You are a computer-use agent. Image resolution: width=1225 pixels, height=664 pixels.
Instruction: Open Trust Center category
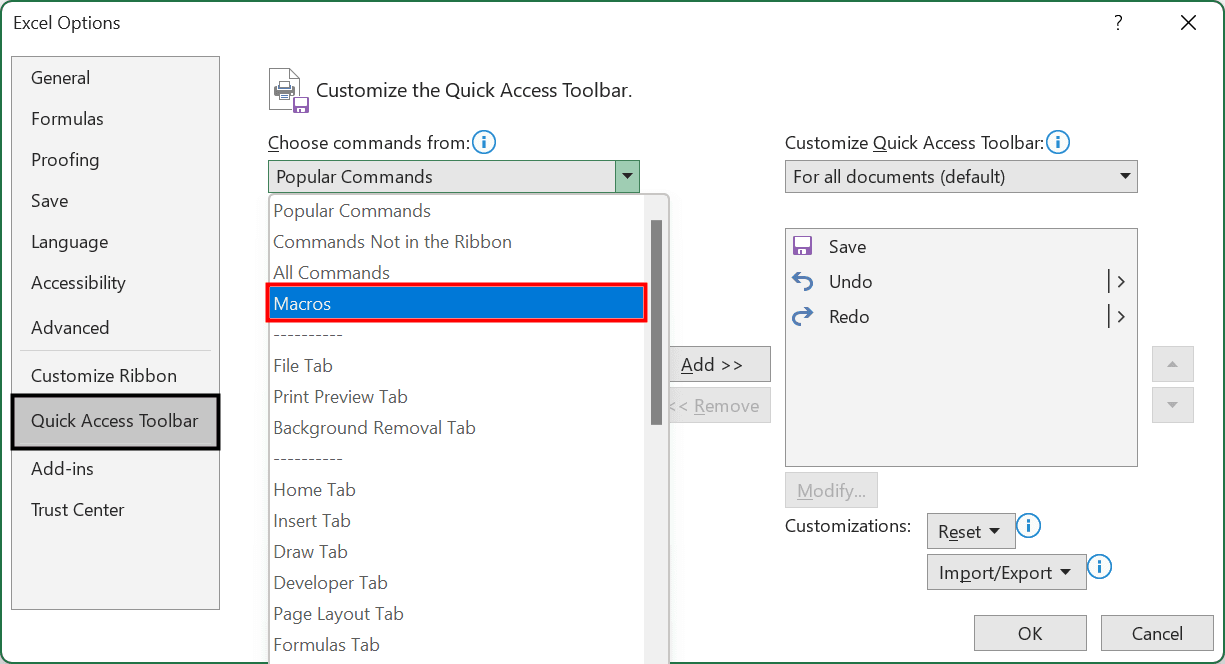coord(115,509)
